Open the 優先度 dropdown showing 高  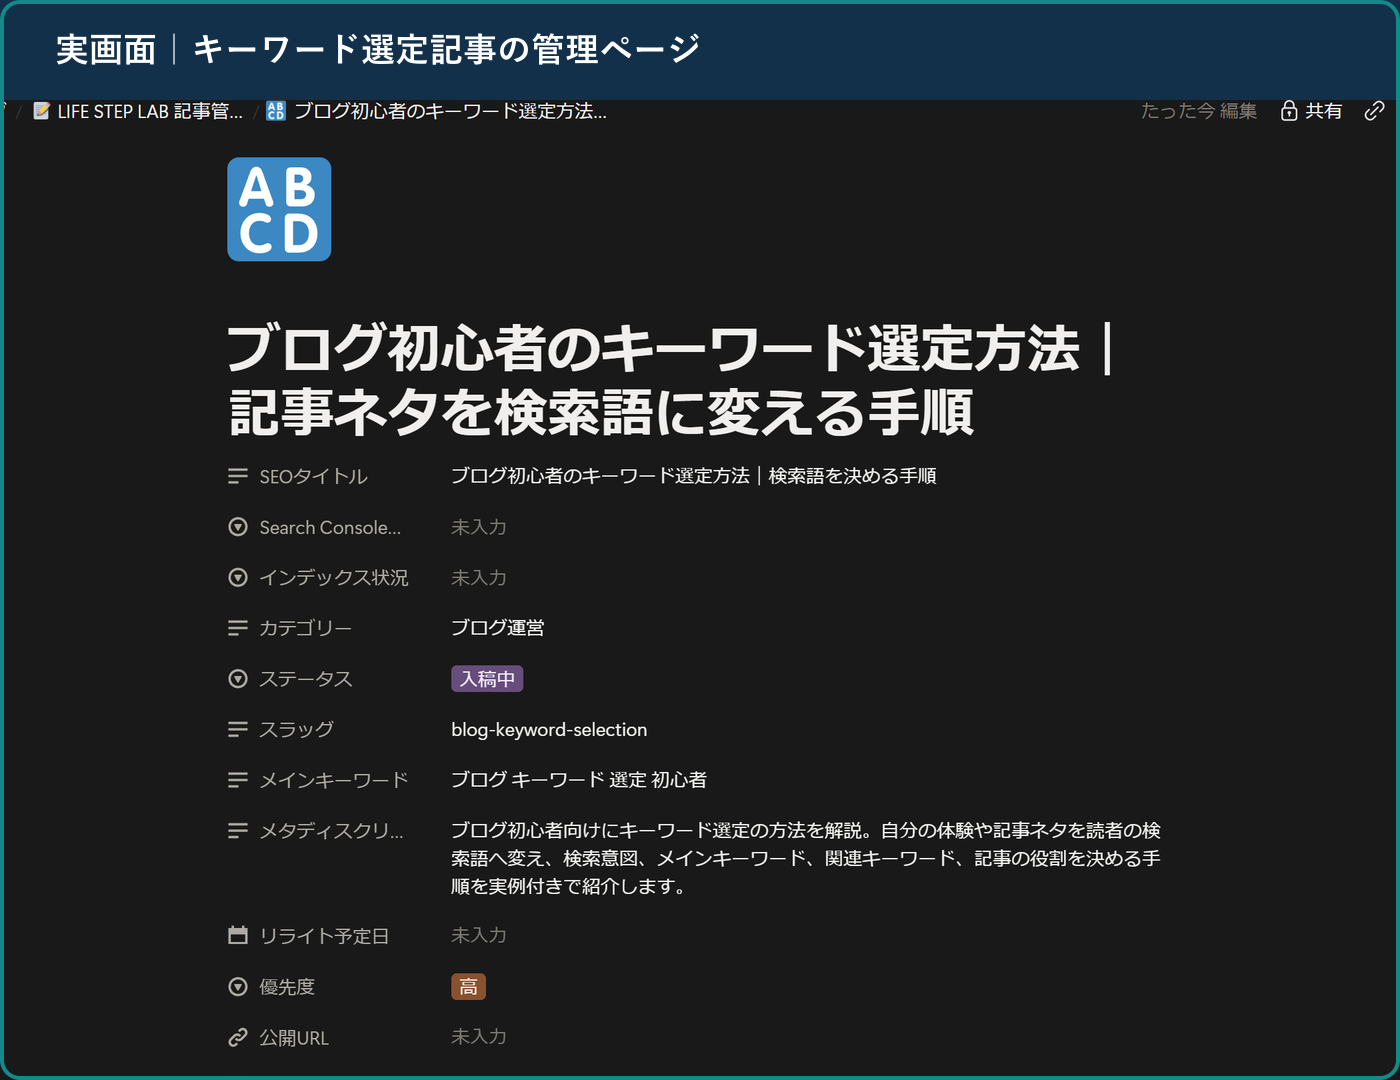click(468, 987)
